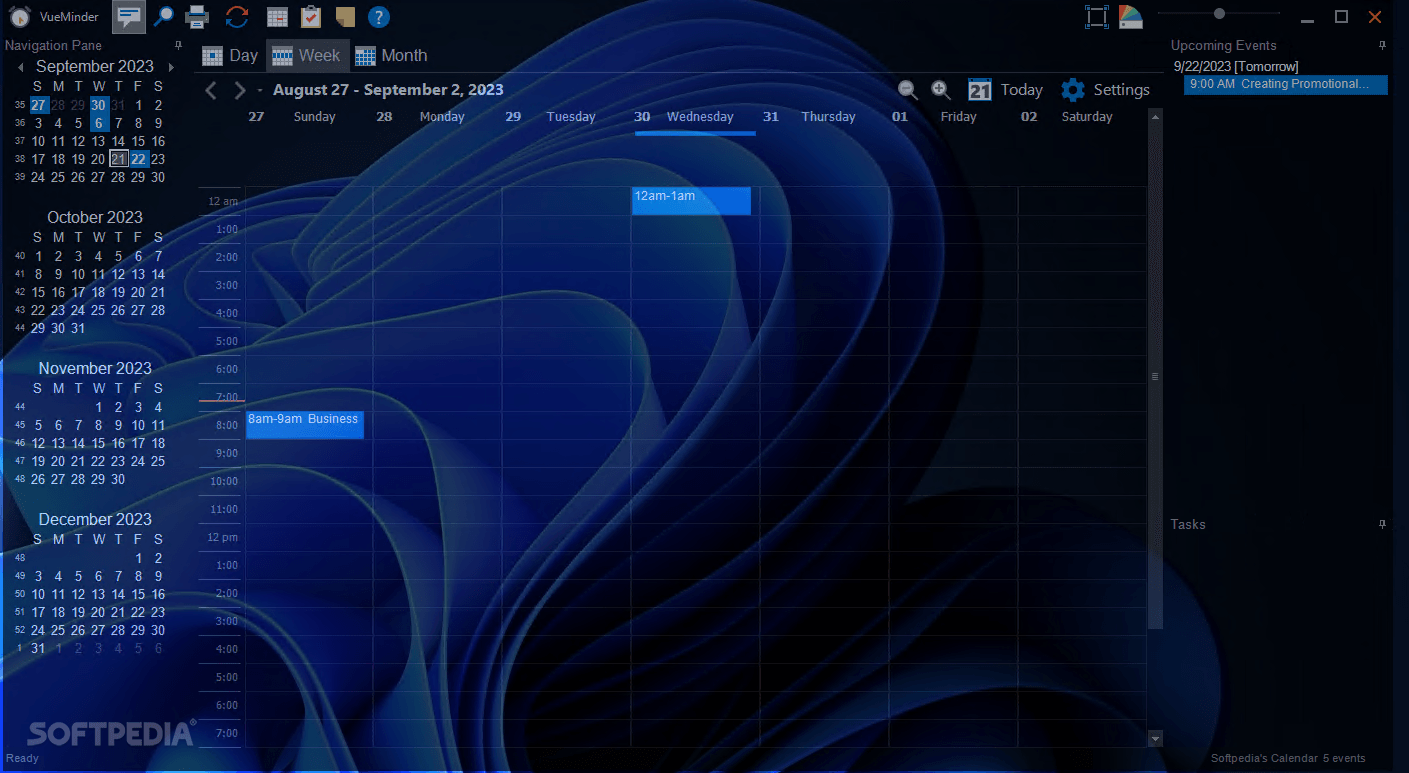
Task: Click the fullscreen frame icon
Action: pos(1097,17)
